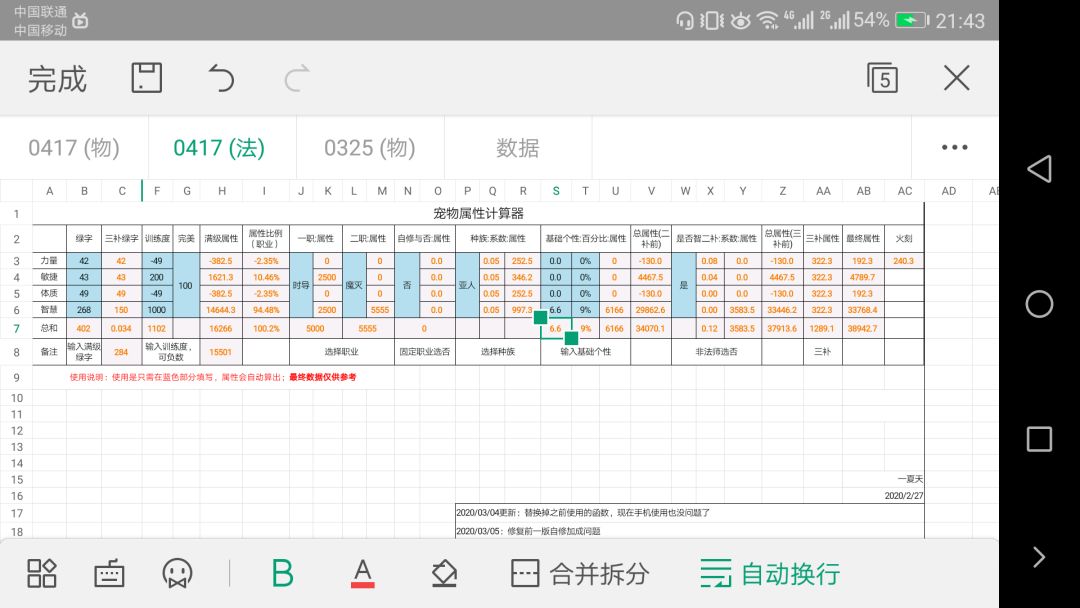
Task: Switch to the 0417 (物) sheet tab
Action: [x=74, y=147]
